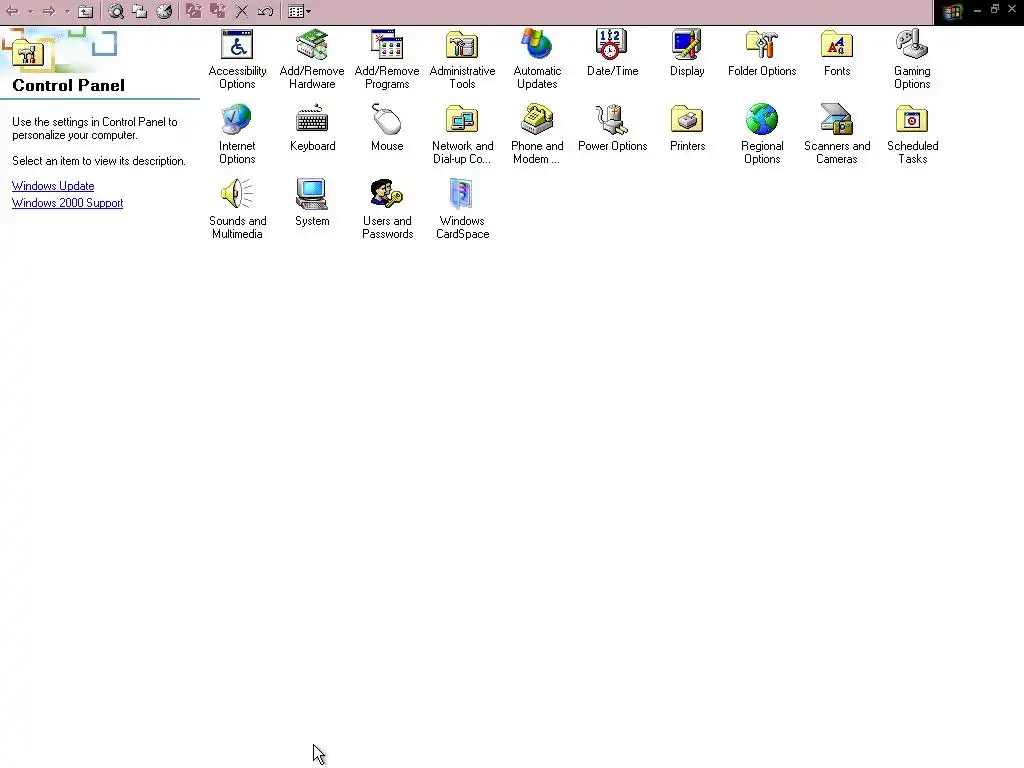
Task: Expand the Back history dropdown arrow
Action: click(x=30, y=11)
